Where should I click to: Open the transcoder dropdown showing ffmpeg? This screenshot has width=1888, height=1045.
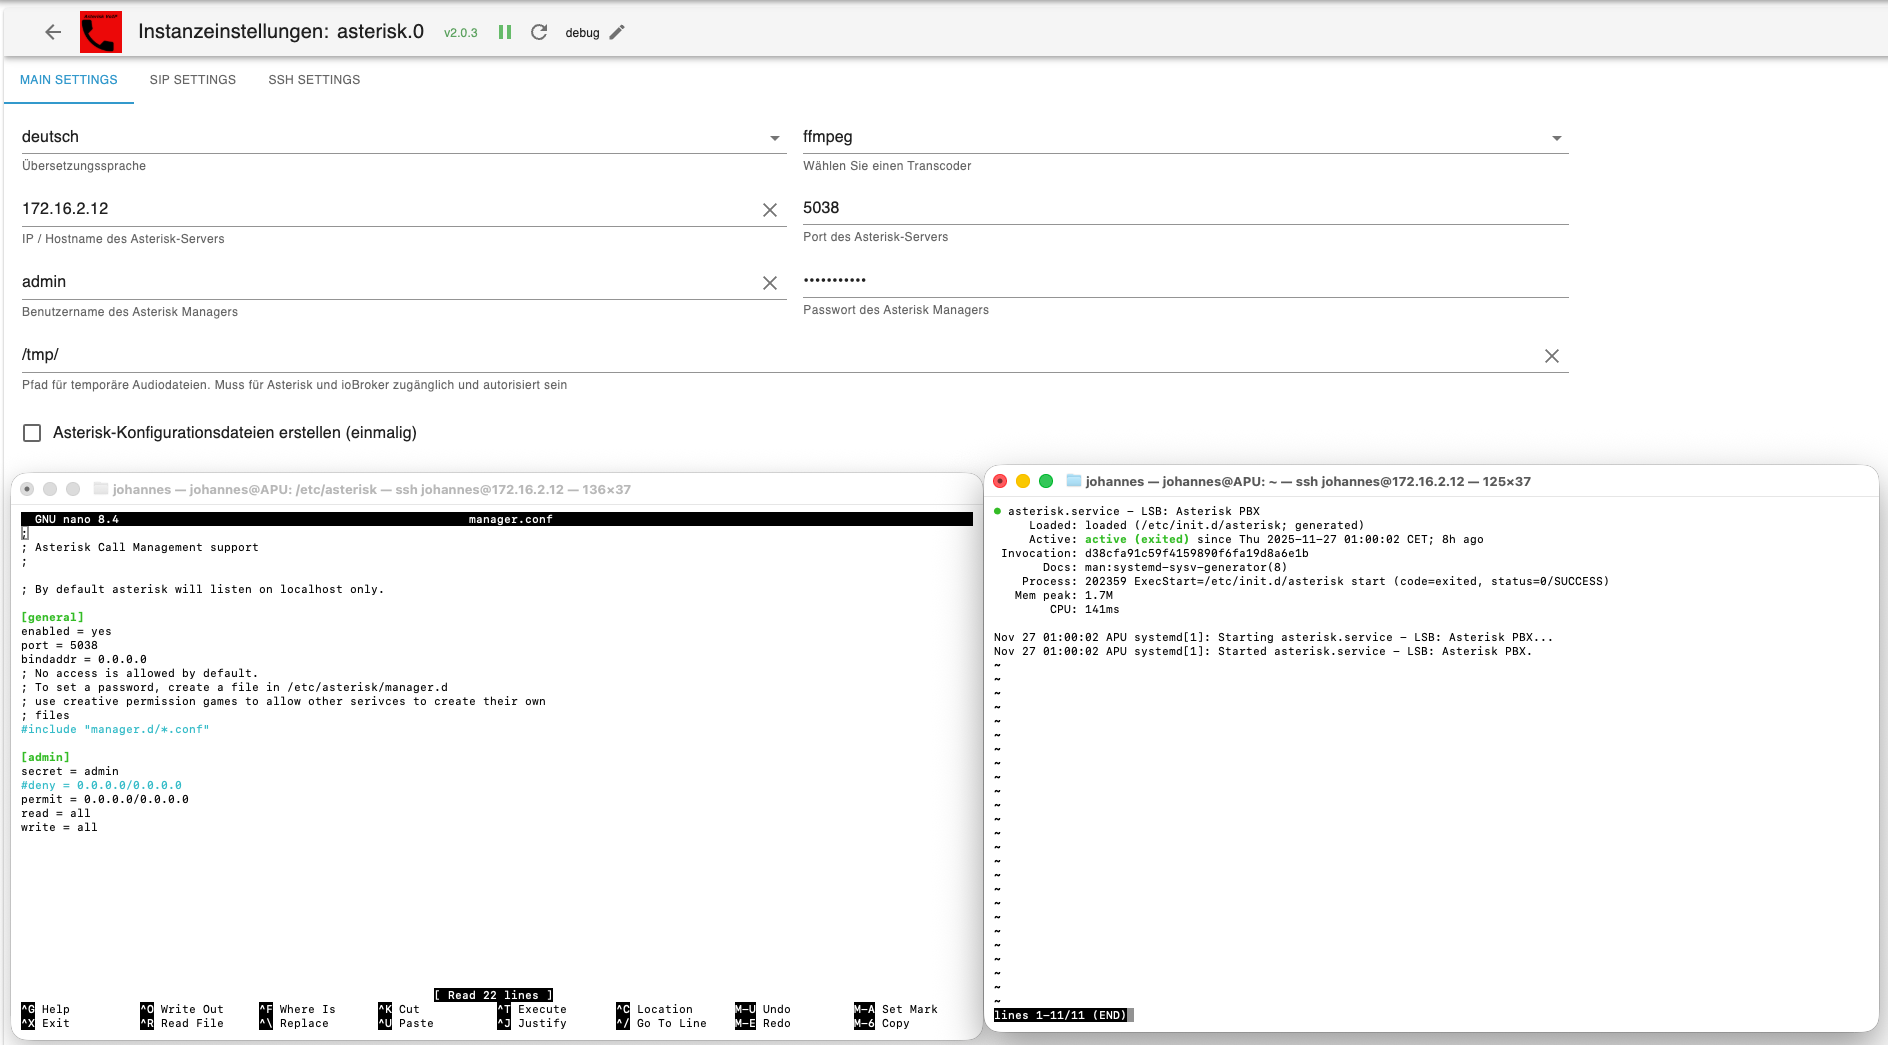(x=1186, y=137)
